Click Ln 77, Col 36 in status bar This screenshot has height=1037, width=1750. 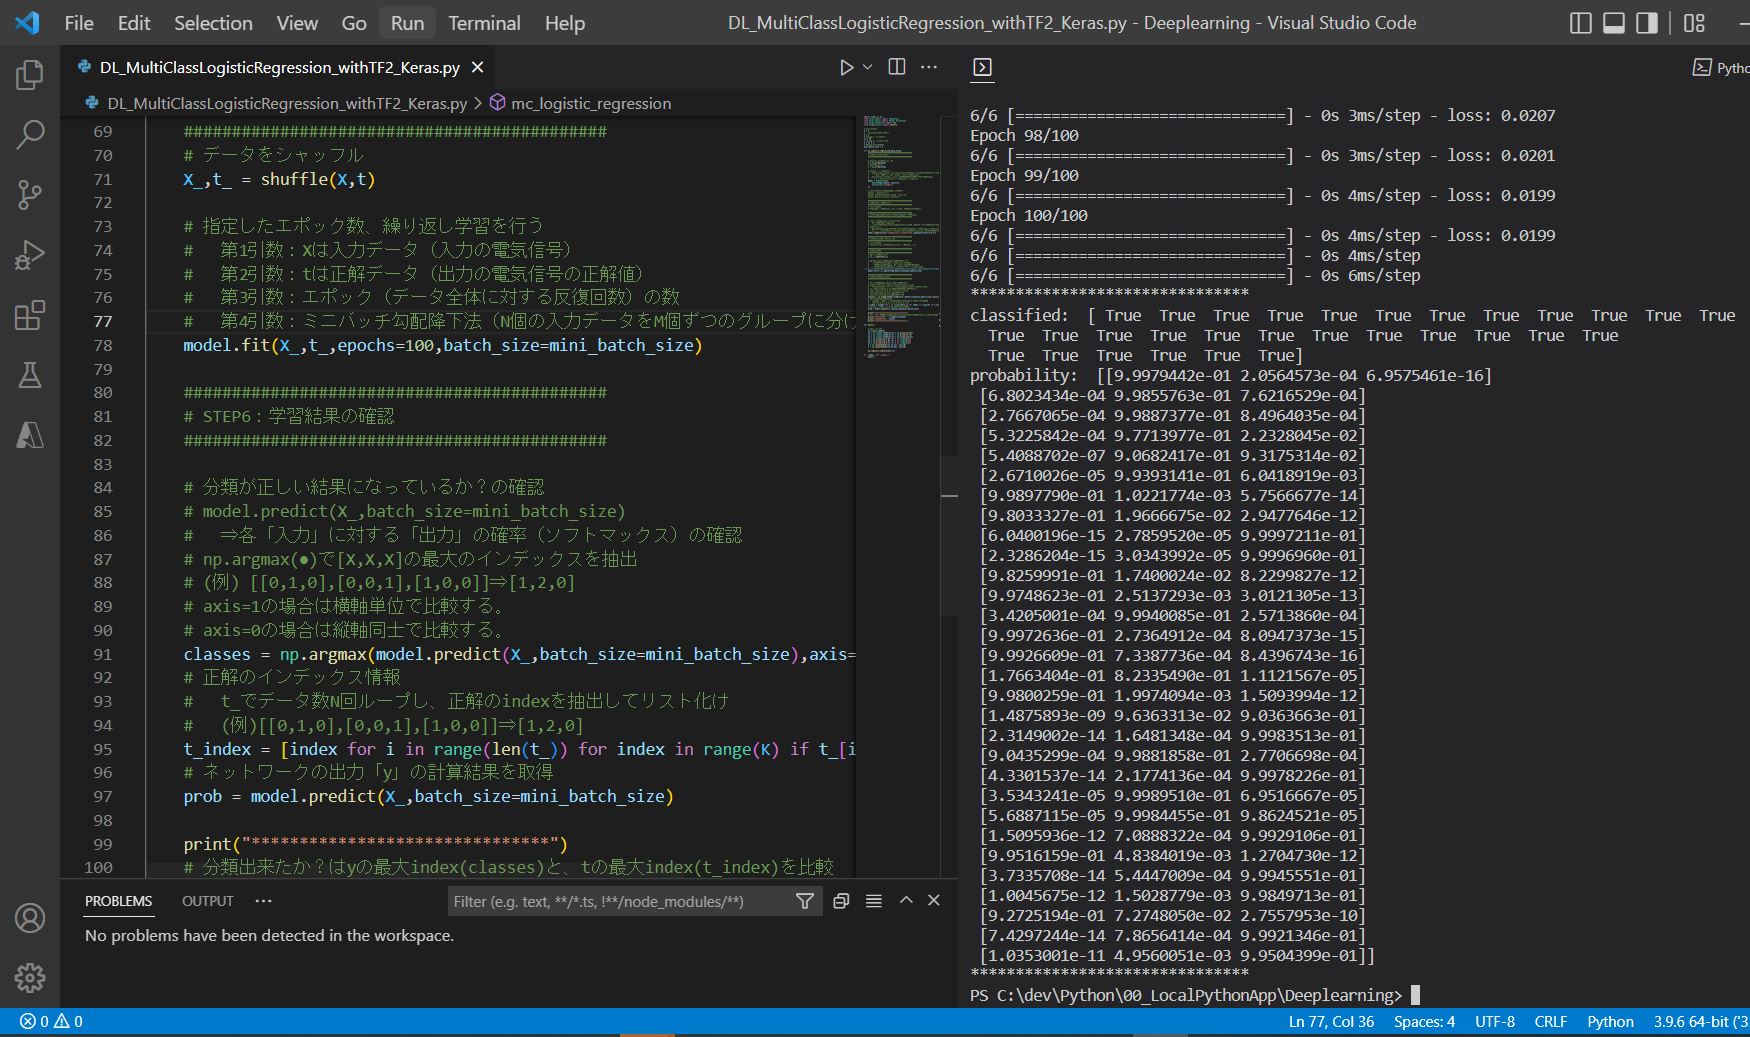pyautogui.click(x=1331, y=1021)
